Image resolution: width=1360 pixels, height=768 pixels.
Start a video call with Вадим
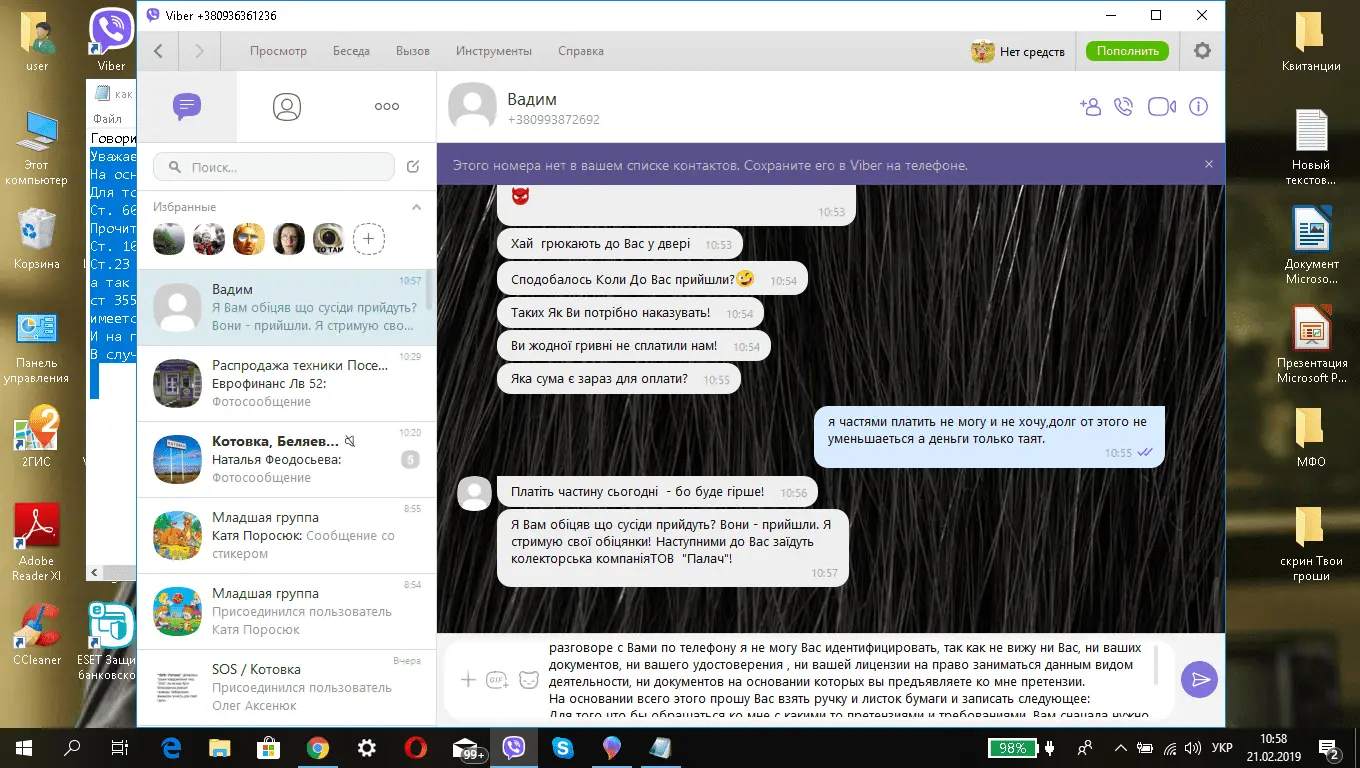coord(1161,107)
